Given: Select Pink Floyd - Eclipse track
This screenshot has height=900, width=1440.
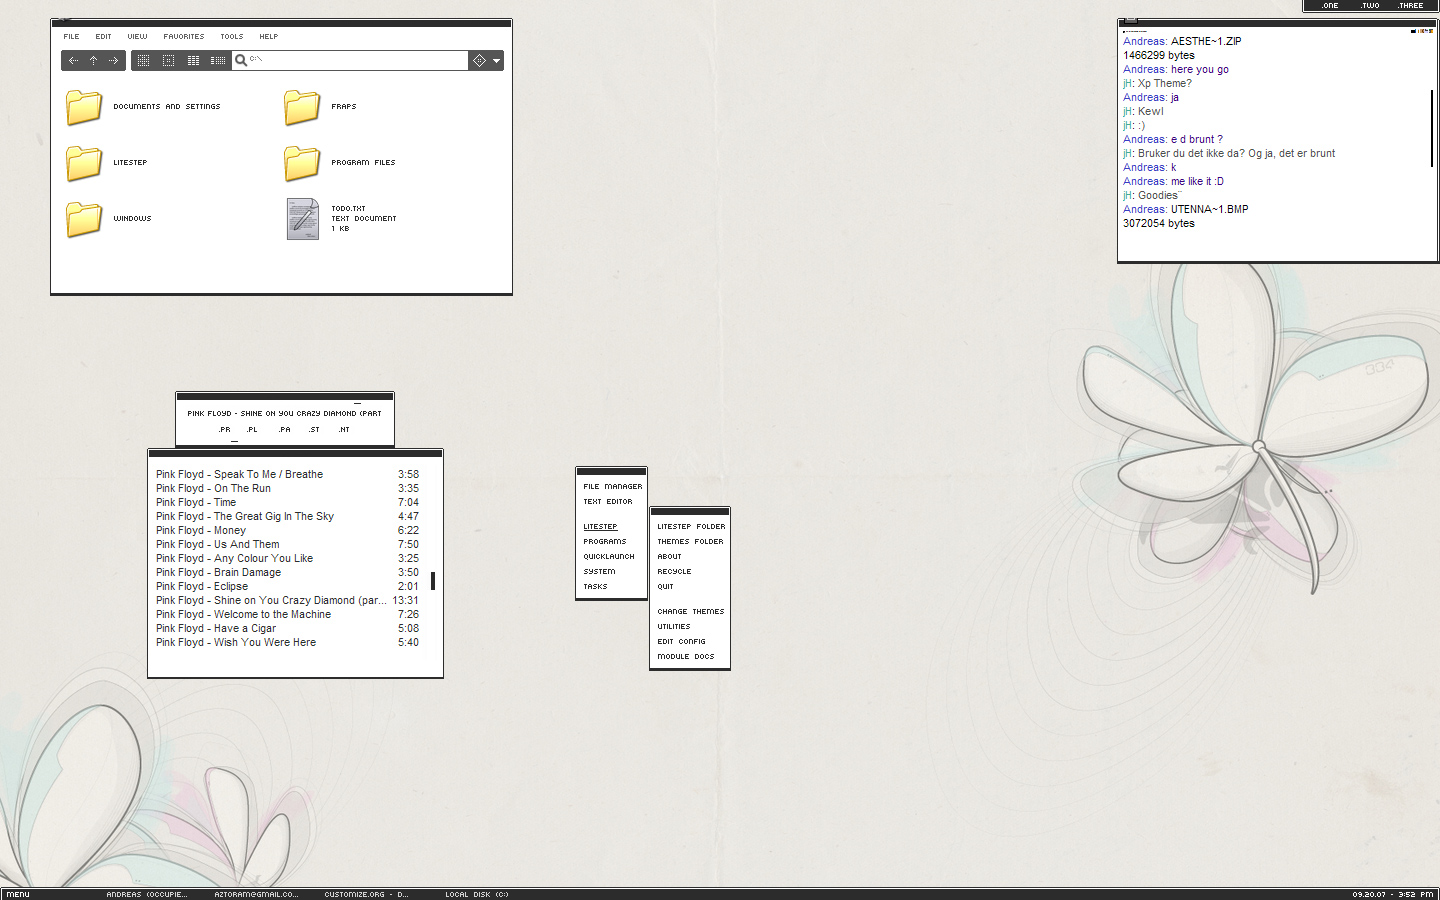Looking at the screenshot, I should [x=287, y=586].
